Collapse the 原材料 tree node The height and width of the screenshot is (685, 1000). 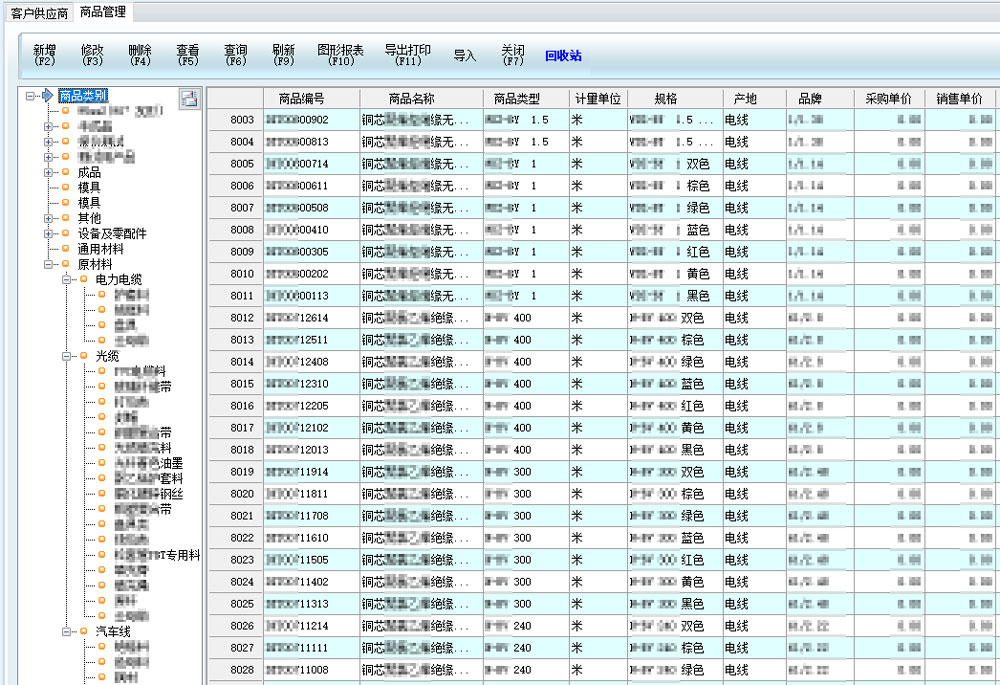coord(49,264)
